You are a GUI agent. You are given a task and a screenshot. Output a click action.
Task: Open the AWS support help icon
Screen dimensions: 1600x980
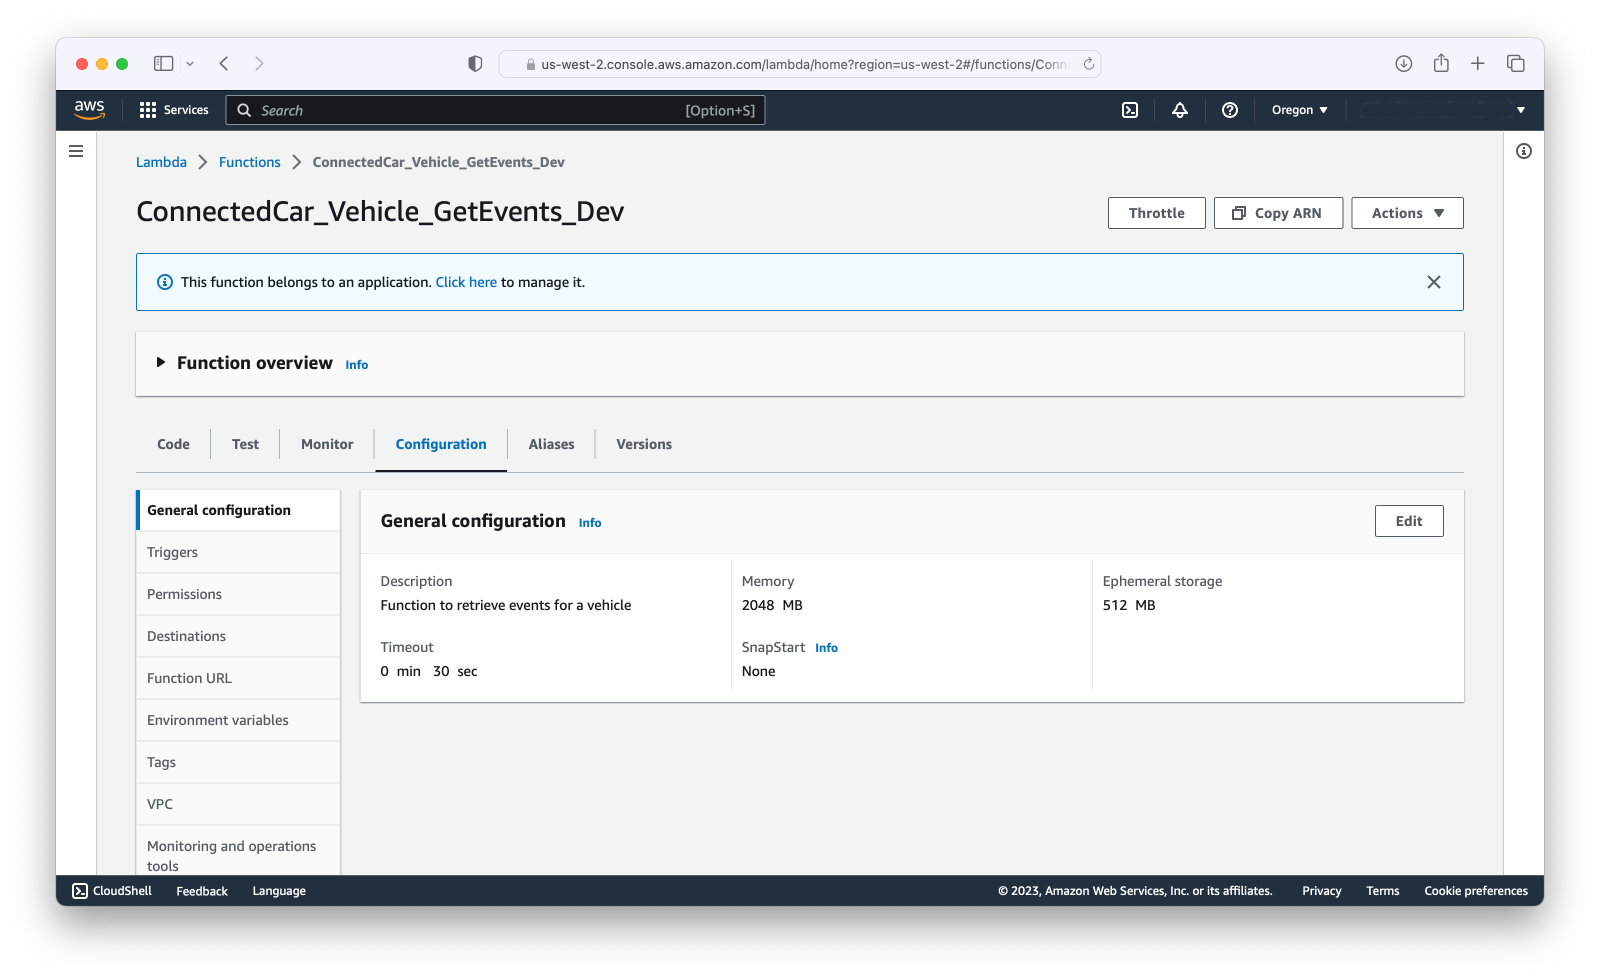coord(1230,110)
